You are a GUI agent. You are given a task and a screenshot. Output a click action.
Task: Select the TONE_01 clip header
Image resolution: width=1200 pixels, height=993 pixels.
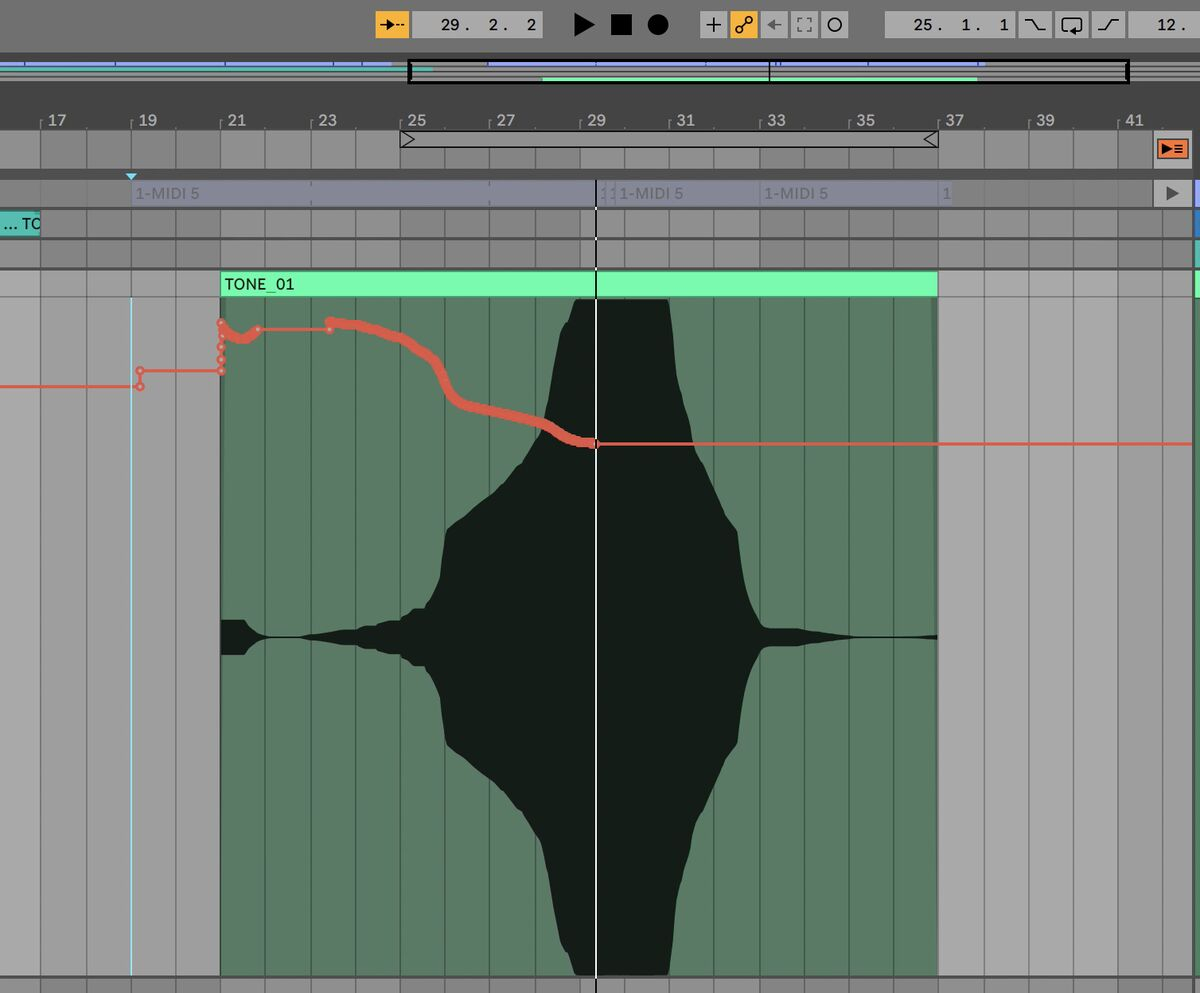(578, 284)
